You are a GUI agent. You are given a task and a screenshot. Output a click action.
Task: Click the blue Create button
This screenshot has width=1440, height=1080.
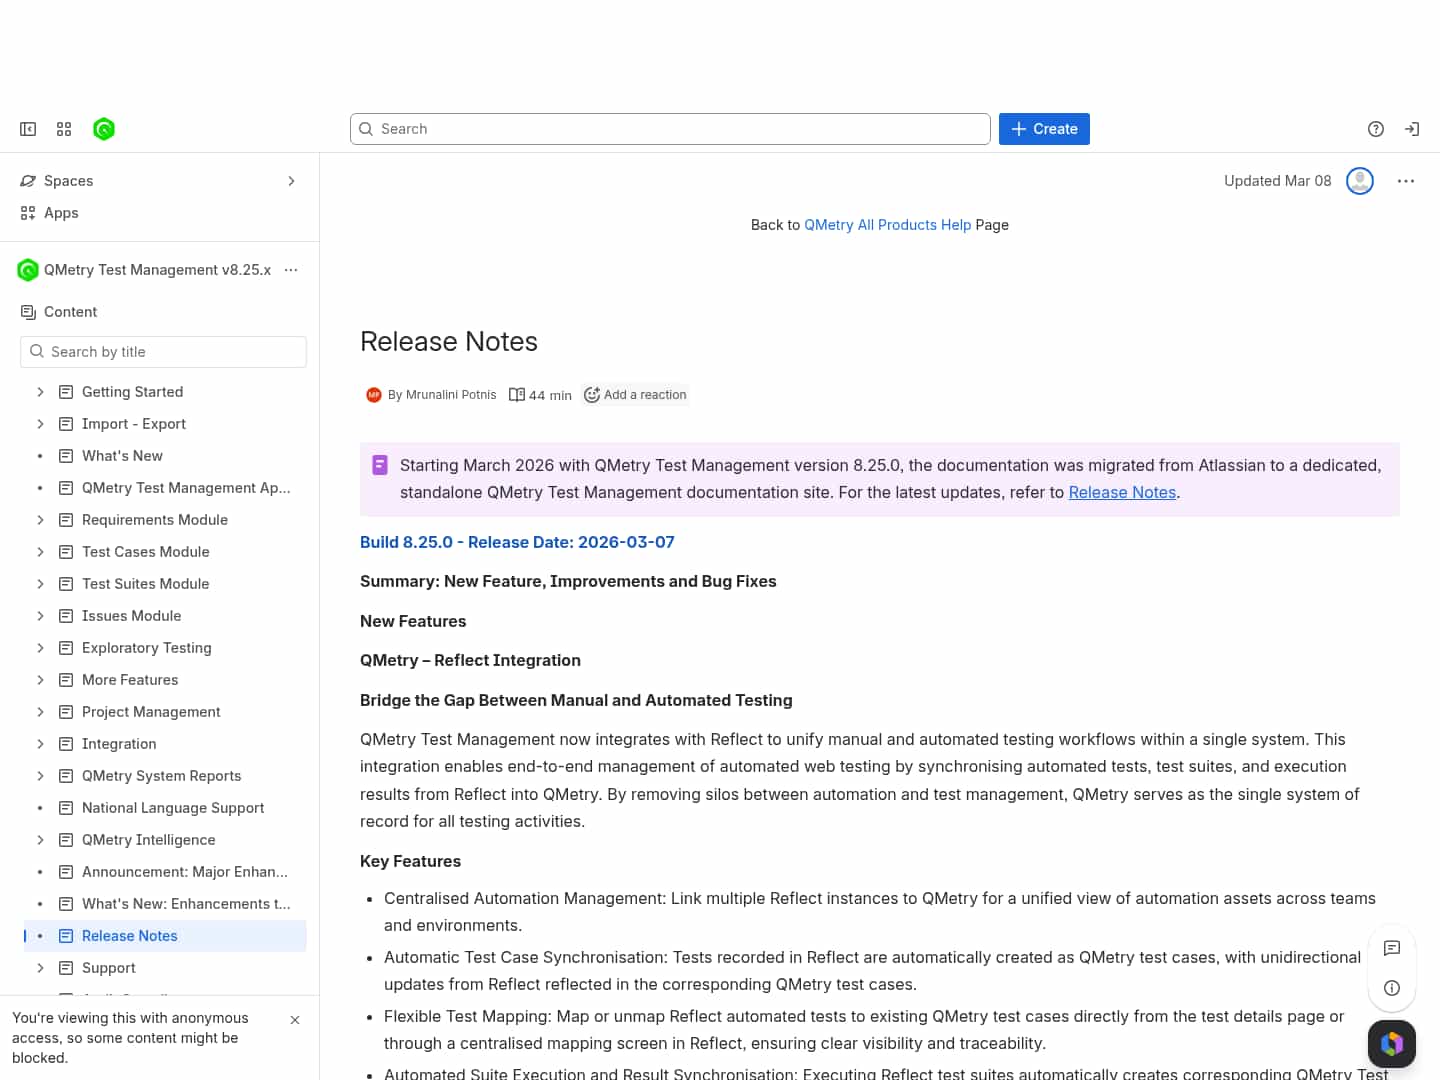point(1044,129)
